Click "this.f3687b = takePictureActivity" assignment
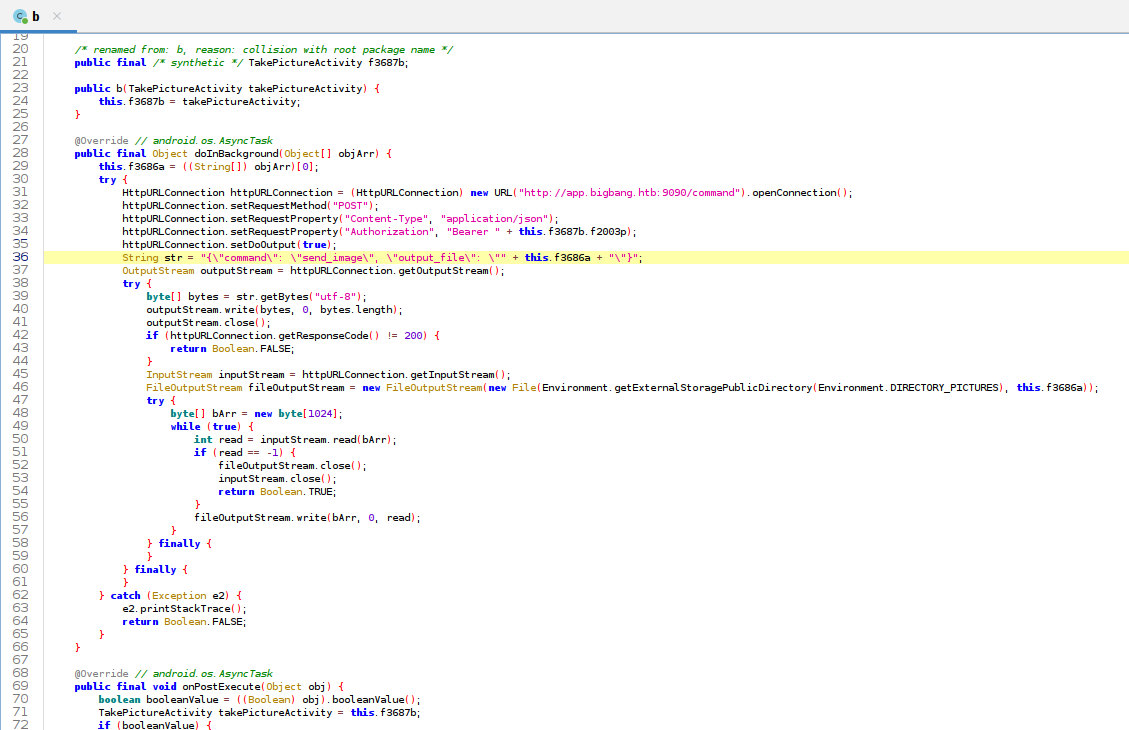 [x=199, y=102]
